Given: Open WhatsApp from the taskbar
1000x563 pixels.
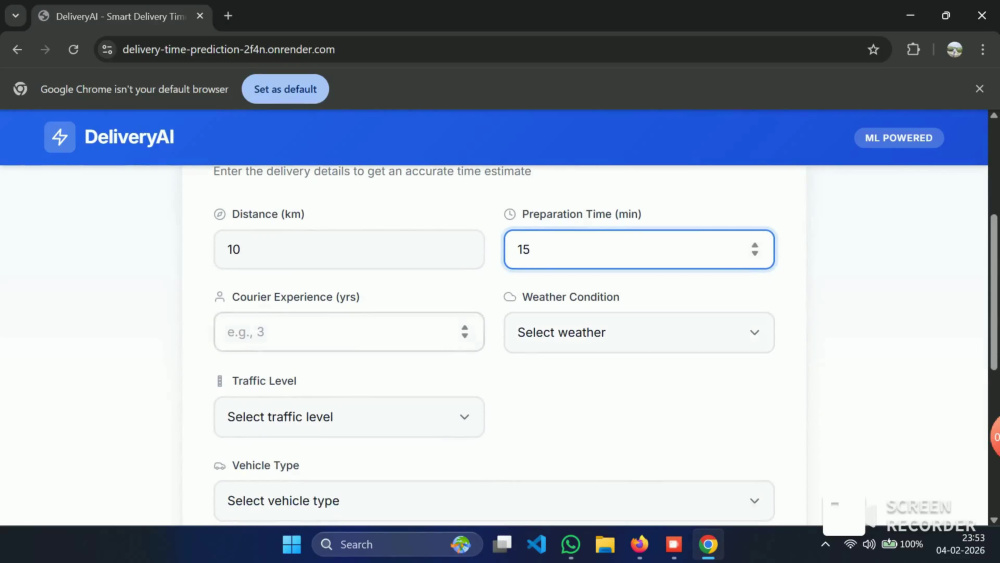Looking at the screenshot, I should [571, 545].
